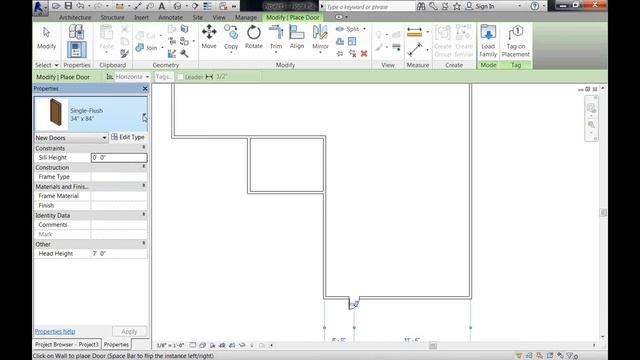Open the Manage ribbon tab
This screenshot has height=360, width=640.
pos(246,18)
